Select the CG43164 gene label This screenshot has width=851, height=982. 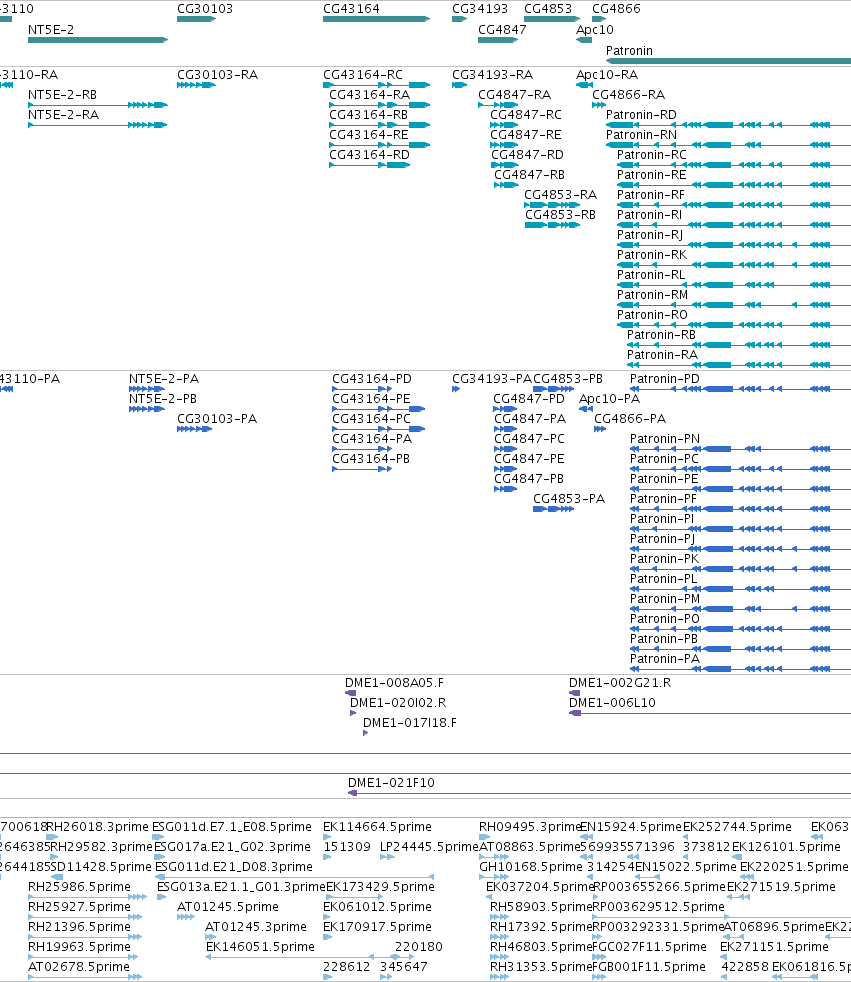(351, 9)
